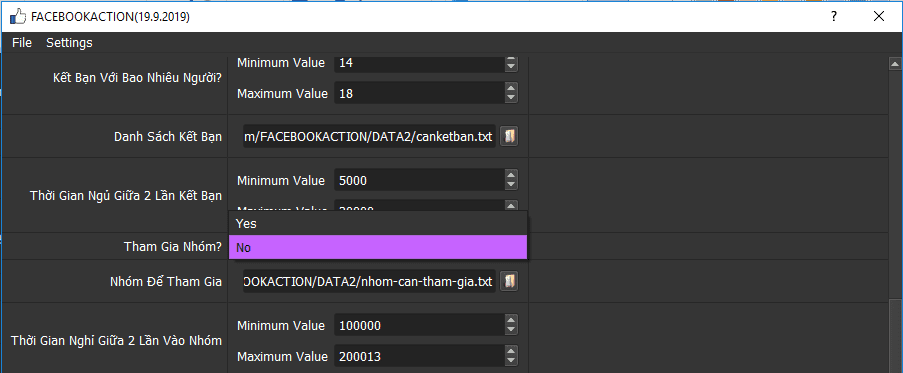This screenshot has height=373, width=903.
Task: Increase Maximum Value 18 using up arrow
Action: [x=511, y=89]
